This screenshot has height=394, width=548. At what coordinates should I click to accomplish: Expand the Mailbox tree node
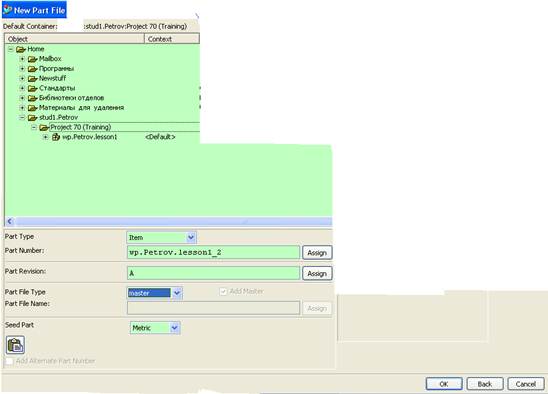click(22, 59)
